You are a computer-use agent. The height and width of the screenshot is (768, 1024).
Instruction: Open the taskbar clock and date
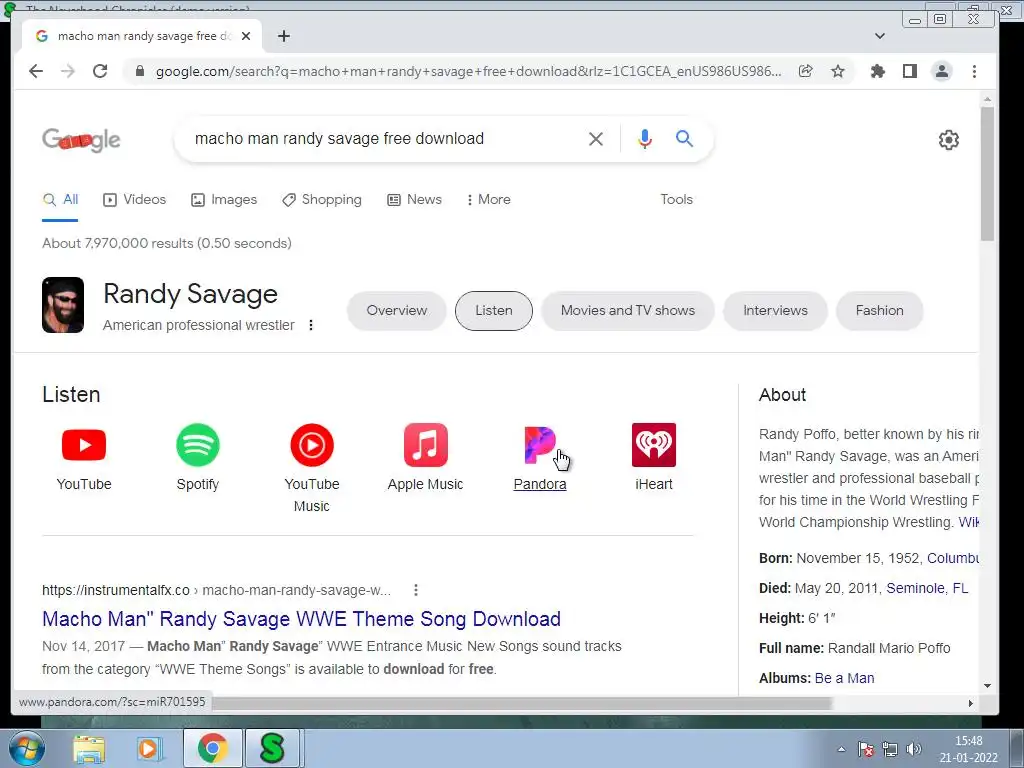(968, 749)
